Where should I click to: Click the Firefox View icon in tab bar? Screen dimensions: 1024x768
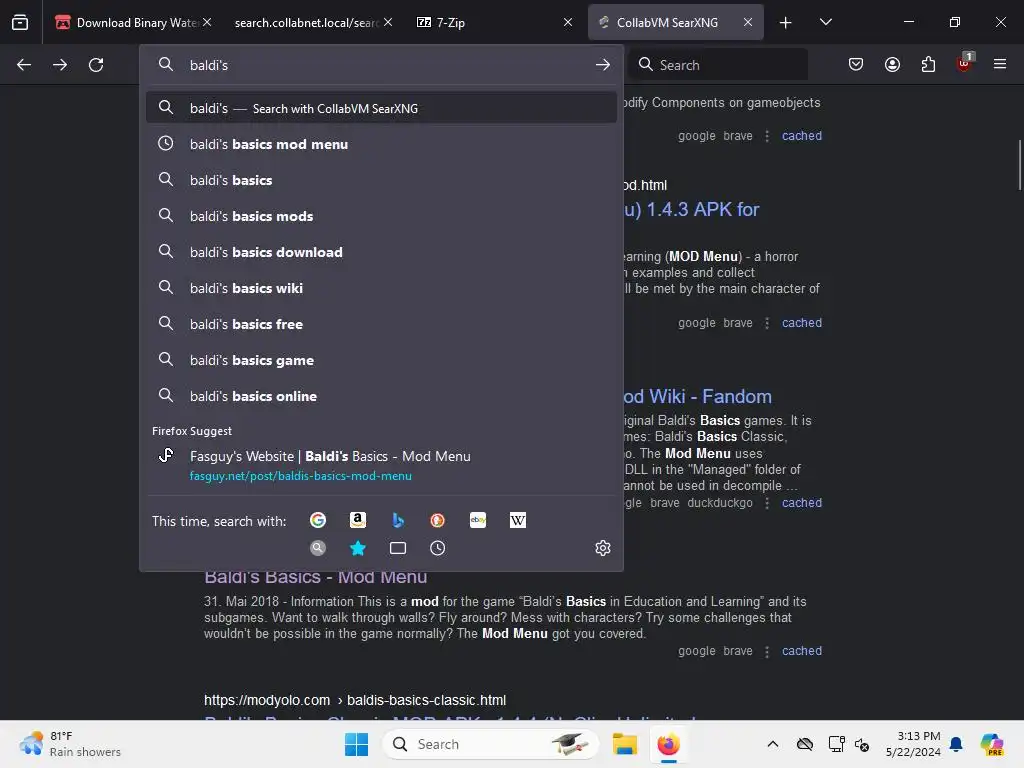[x=20, y=22]
